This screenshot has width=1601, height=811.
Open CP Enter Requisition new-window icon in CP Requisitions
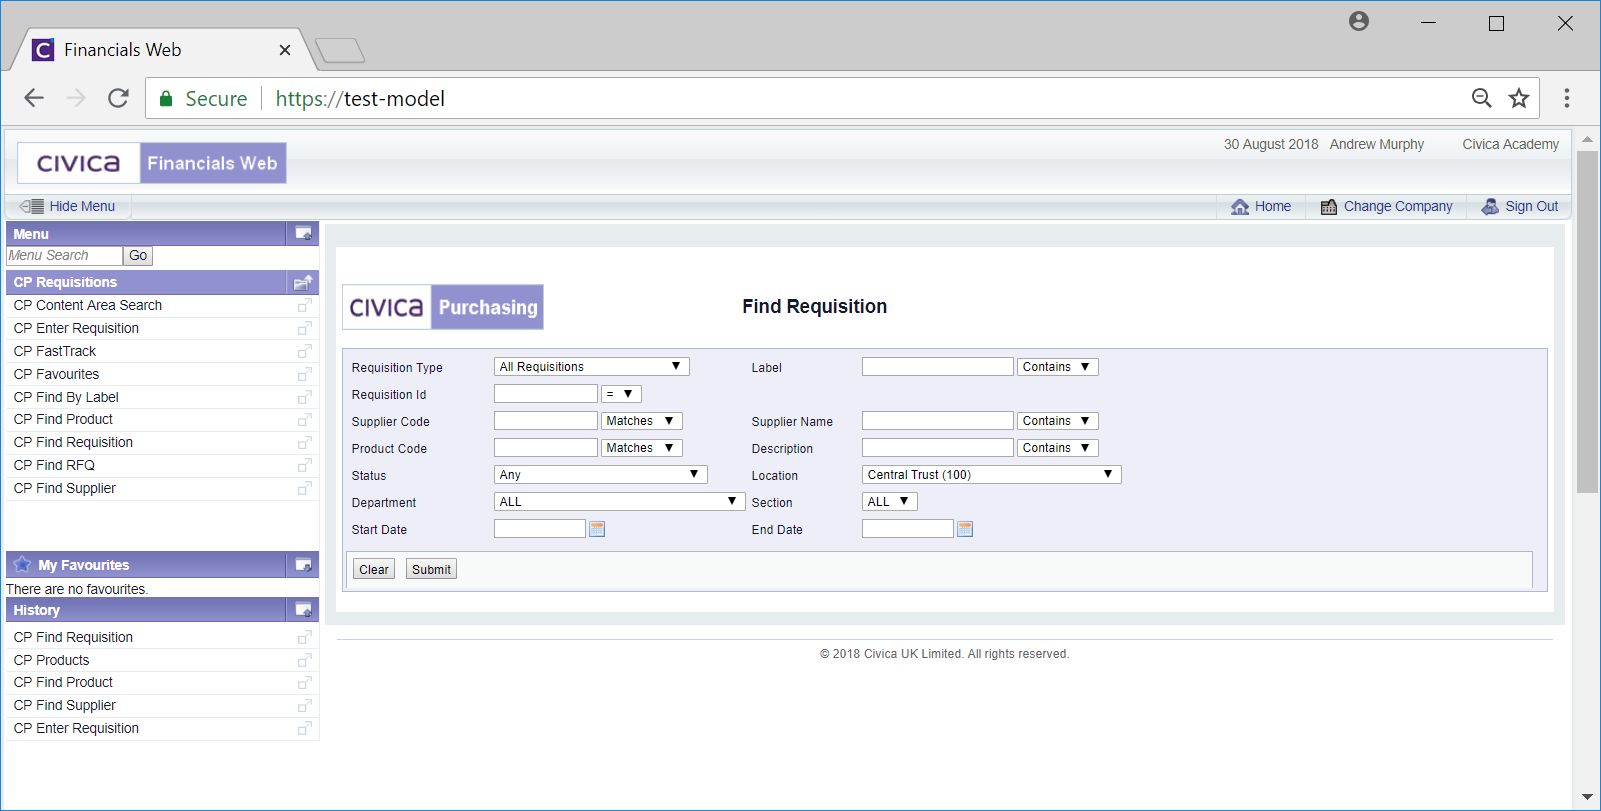[305, 328]
